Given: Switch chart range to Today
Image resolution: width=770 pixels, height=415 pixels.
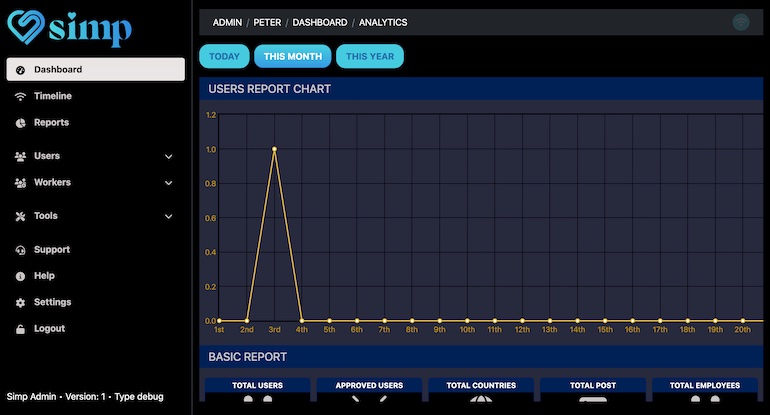Looking at the screenshot, I should coord(224,56).
